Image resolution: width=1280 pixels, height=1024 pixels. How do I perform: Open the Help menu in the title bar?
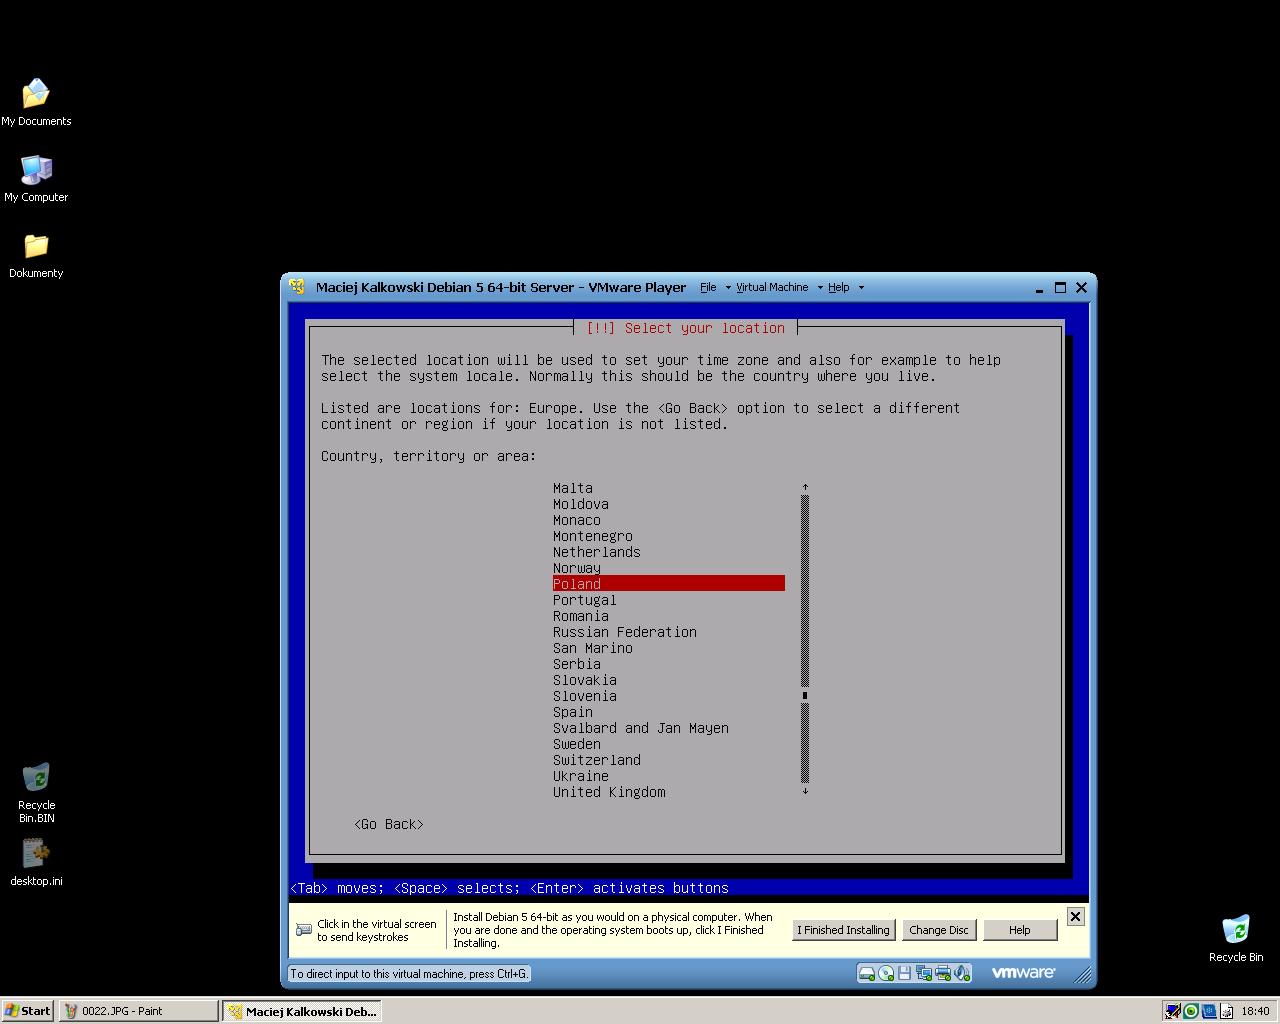coord(838,287)
